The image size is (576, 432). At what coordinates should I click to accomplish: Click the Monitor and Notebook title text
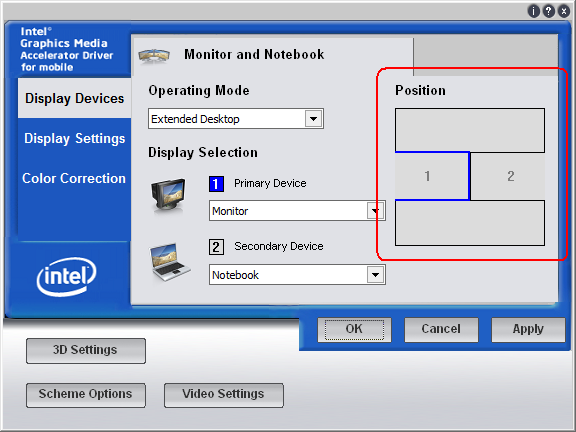[254, 54]
